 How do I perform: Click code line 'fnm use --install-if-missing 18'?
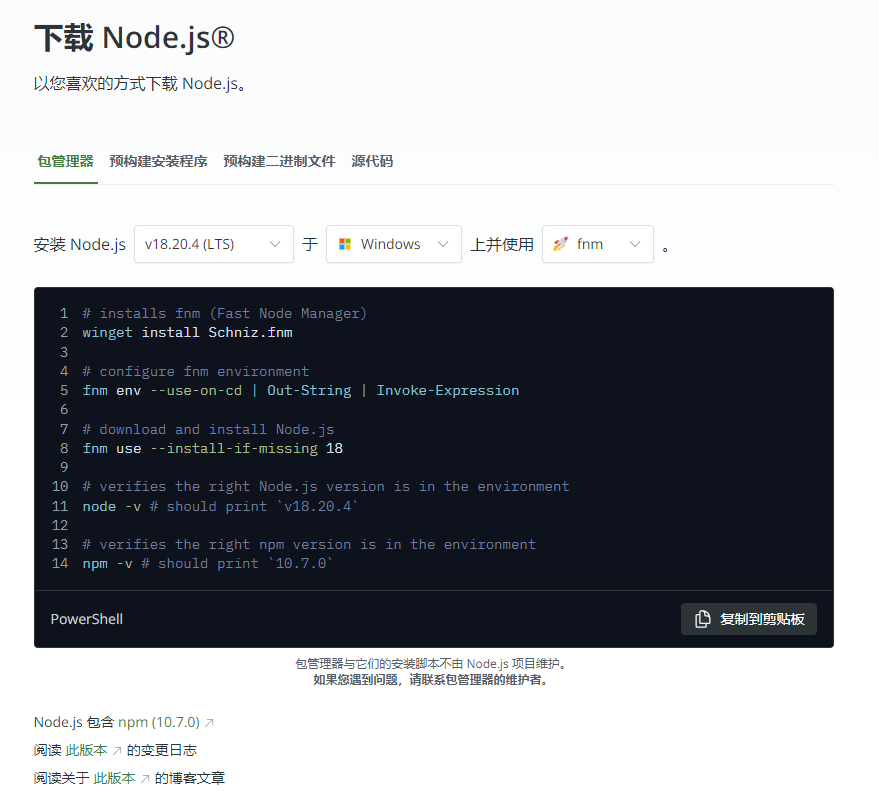coord(212,448)
